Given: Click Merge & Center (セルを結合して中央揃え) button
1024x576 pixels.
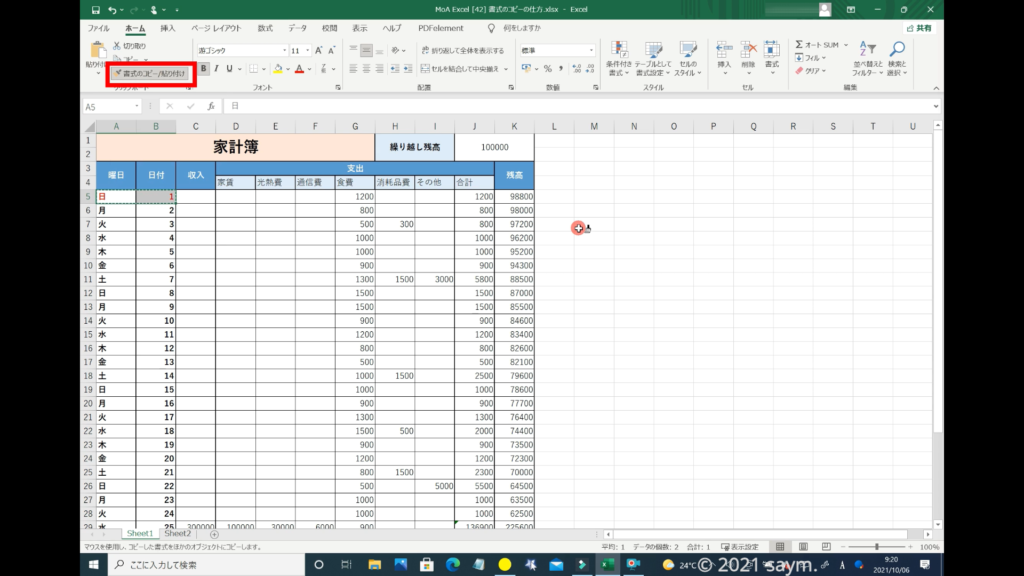Looking at the screenshot, I should click(463, 69).
